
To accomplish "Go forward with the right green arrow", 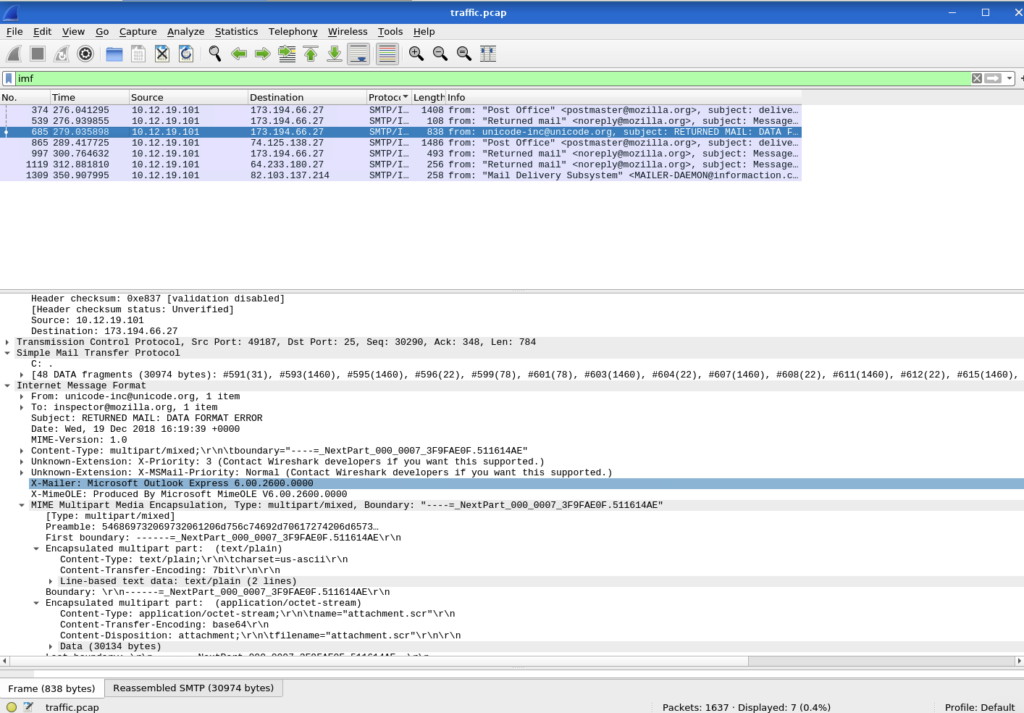I will (263, 54).
